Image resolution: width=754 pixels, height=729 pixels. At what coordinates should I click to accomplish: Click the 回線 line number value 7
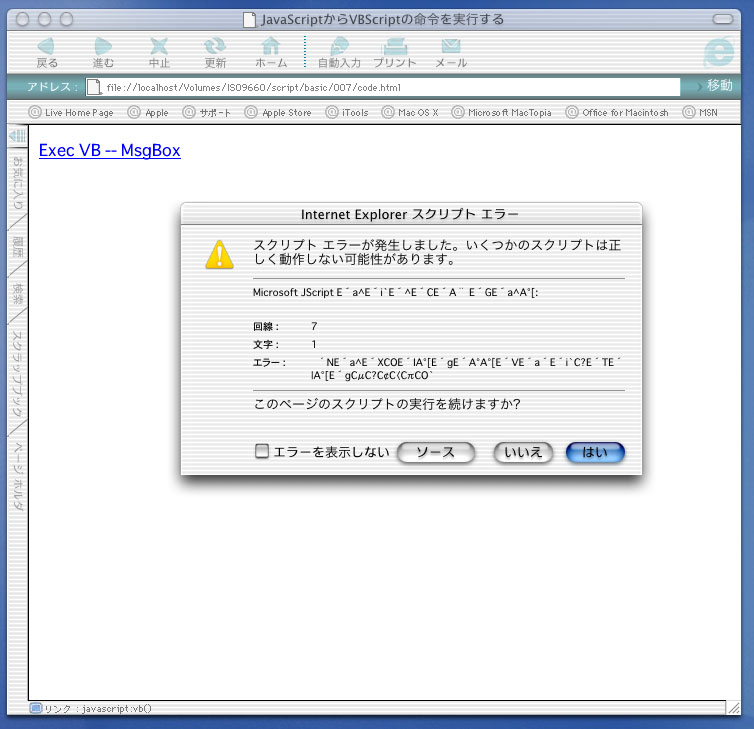pyautogui.click(x=314, y=326)
